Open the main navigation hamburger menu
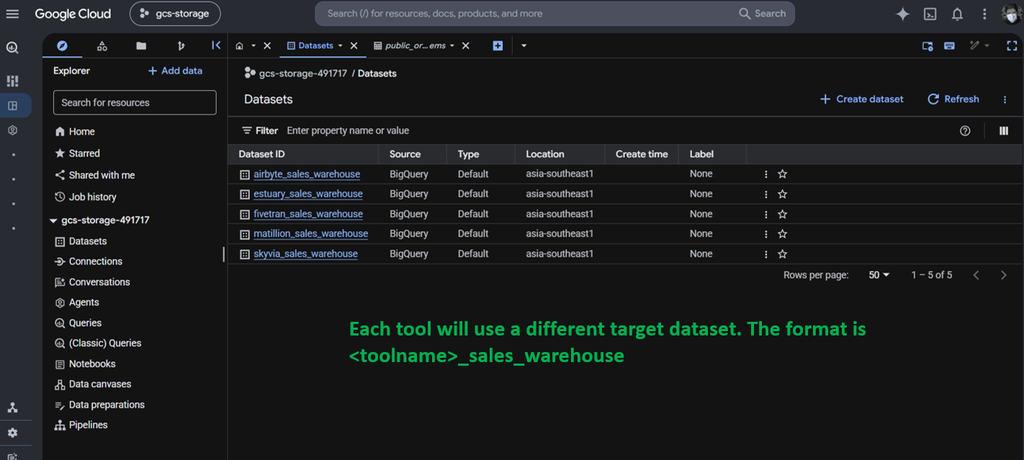This screenshot has width=1024, height=460. click(12, 14)
